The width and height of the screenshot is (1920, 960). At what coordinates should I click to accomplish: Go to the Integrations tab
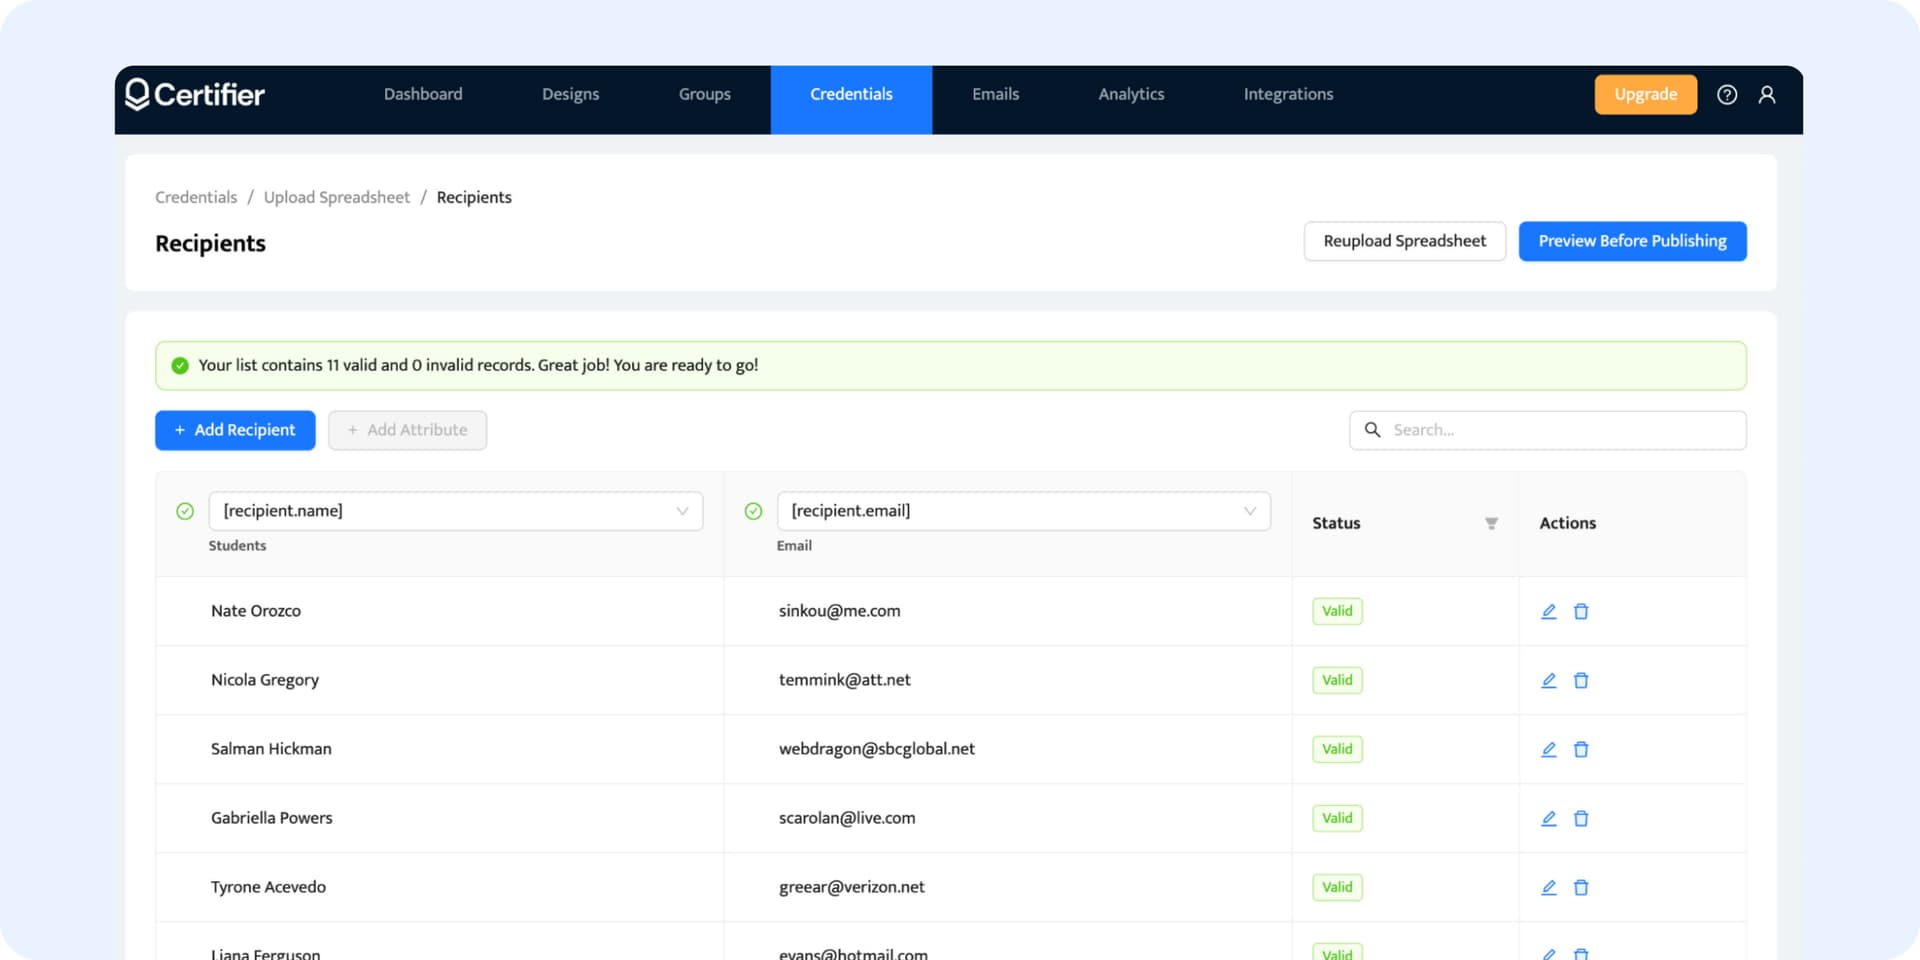(x=1288, y=95)
